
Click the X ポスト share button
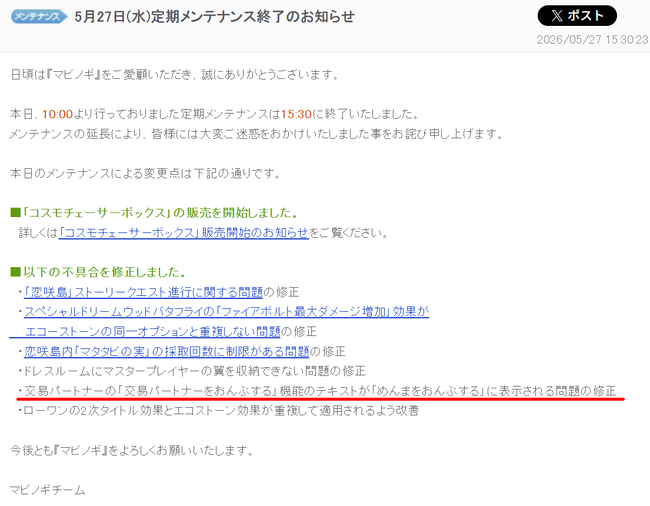[x=577, y=16]
